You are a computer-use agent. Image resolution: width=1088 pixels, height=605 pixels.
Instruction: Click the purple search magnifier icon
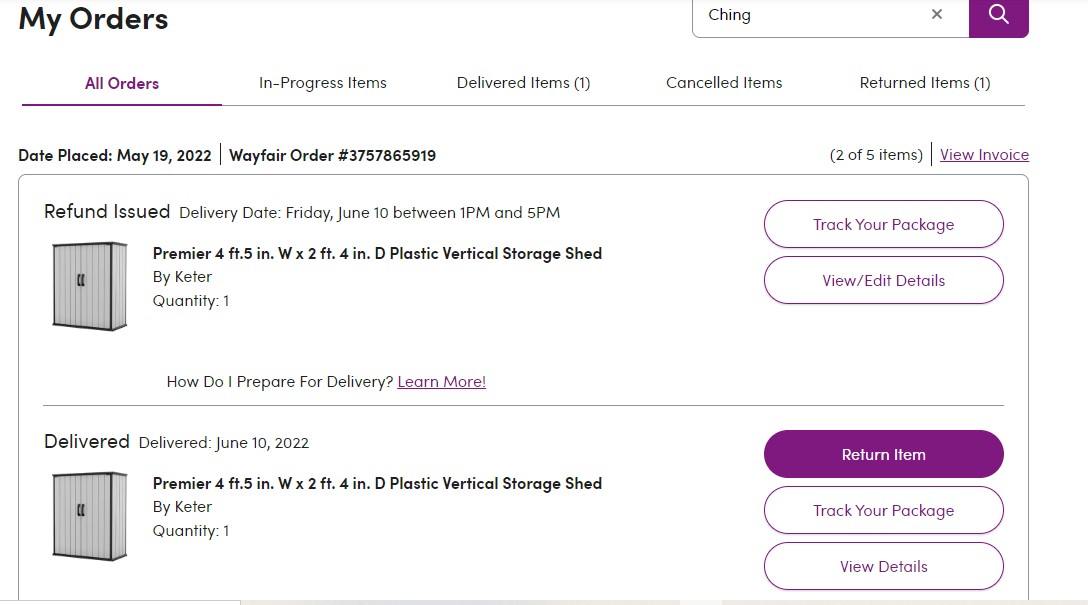pos(998,15)
